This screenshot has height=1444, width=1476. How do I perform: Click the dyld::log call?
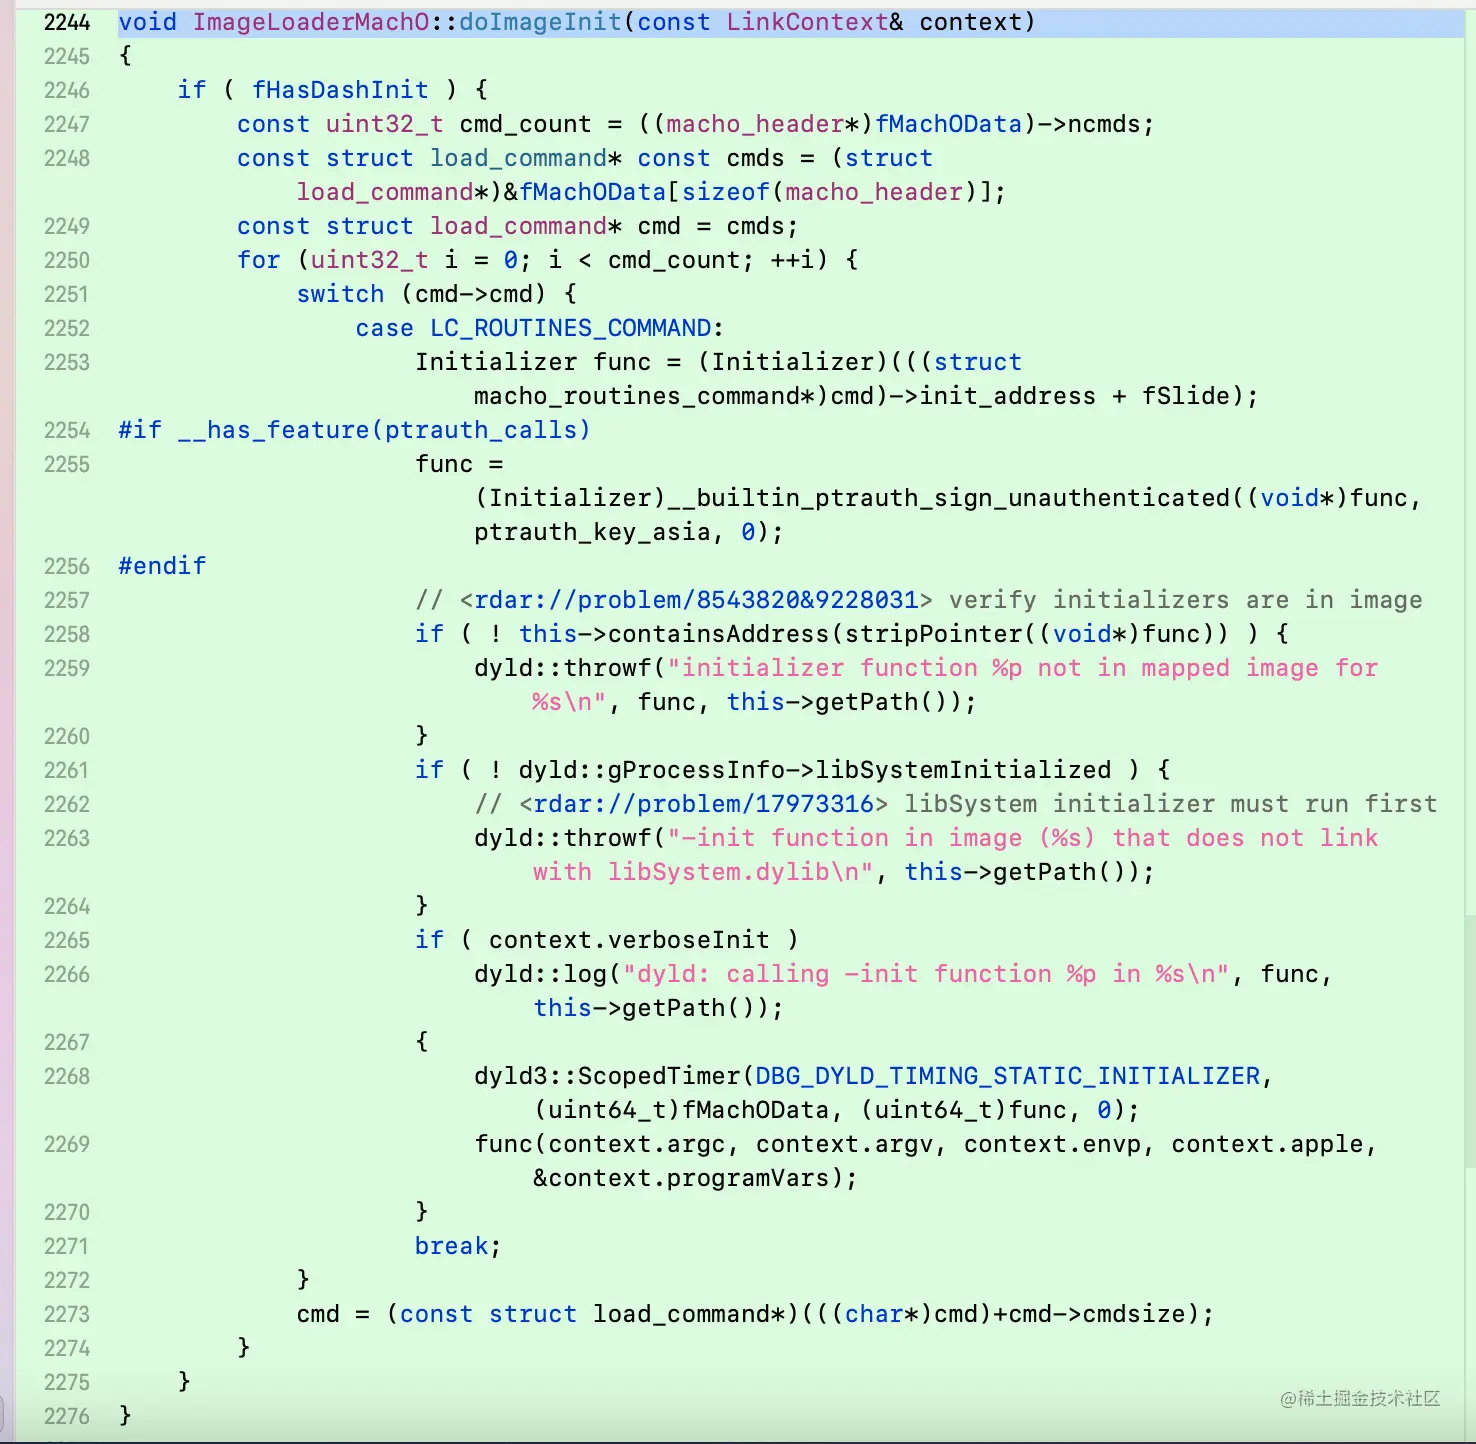[x=541, y=974]
